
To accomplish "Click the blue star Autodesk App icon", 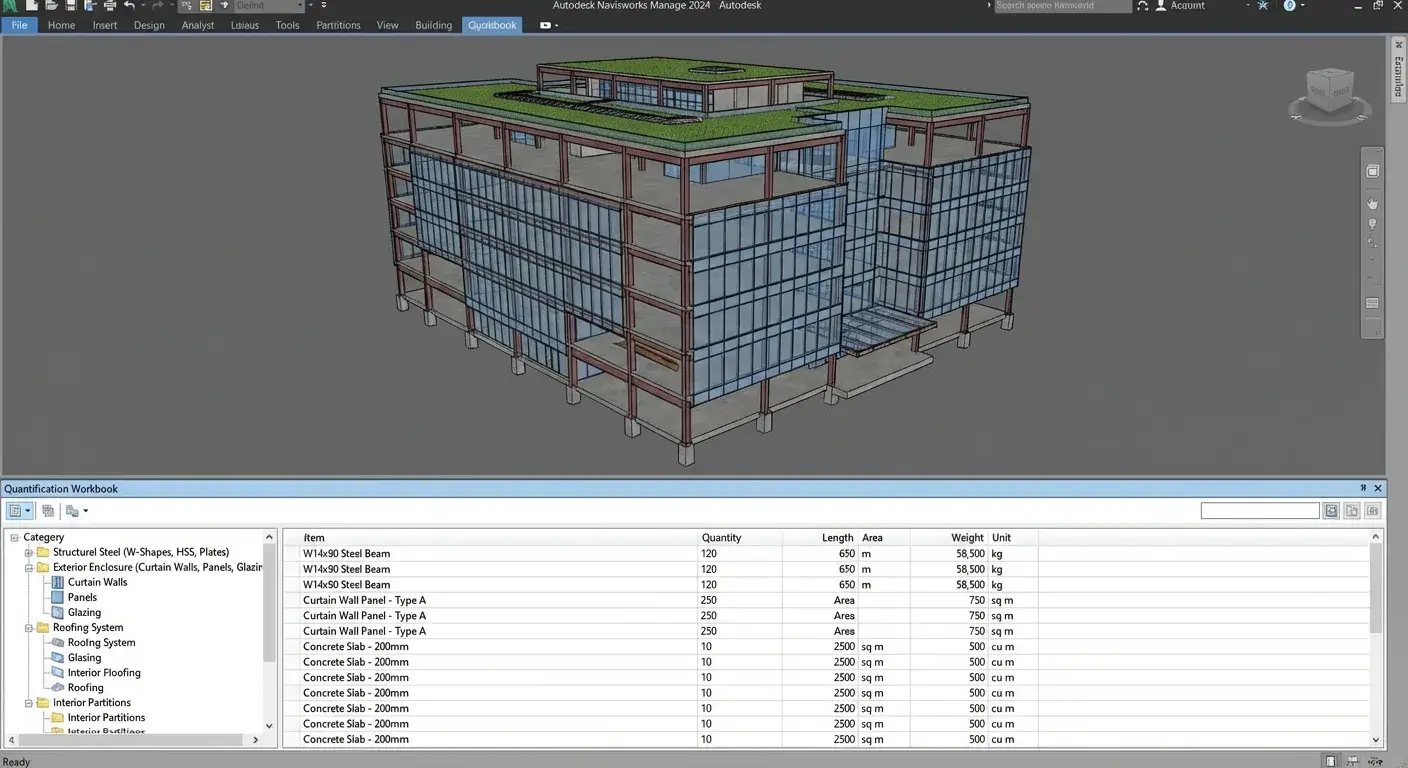I will [x=1263, y=6].
